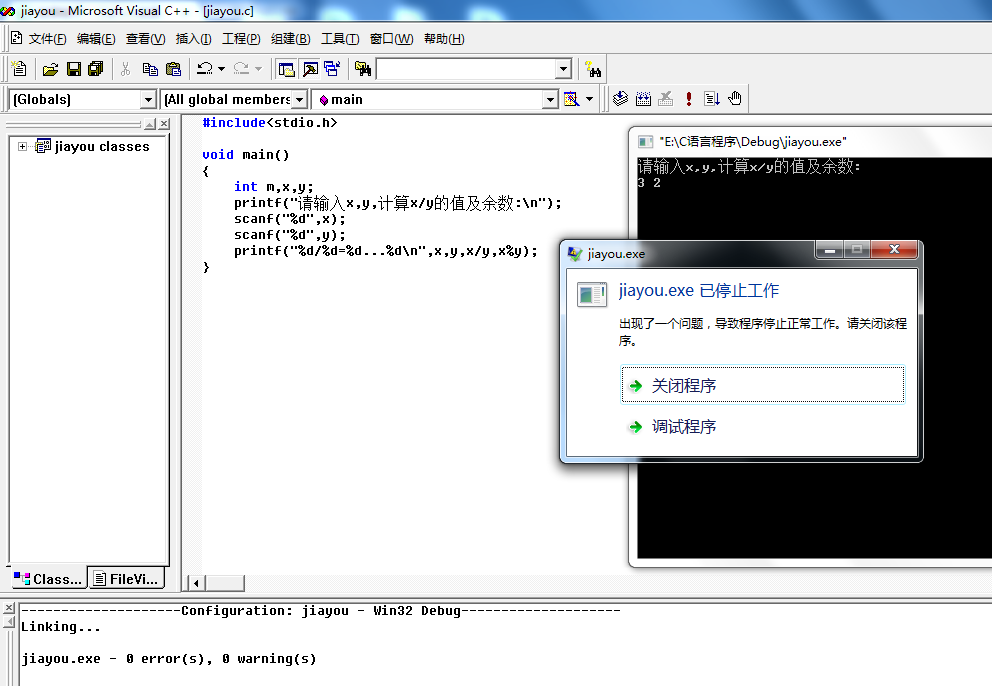
Task: Open the 文件(F) menu
Action: (47, 39)
